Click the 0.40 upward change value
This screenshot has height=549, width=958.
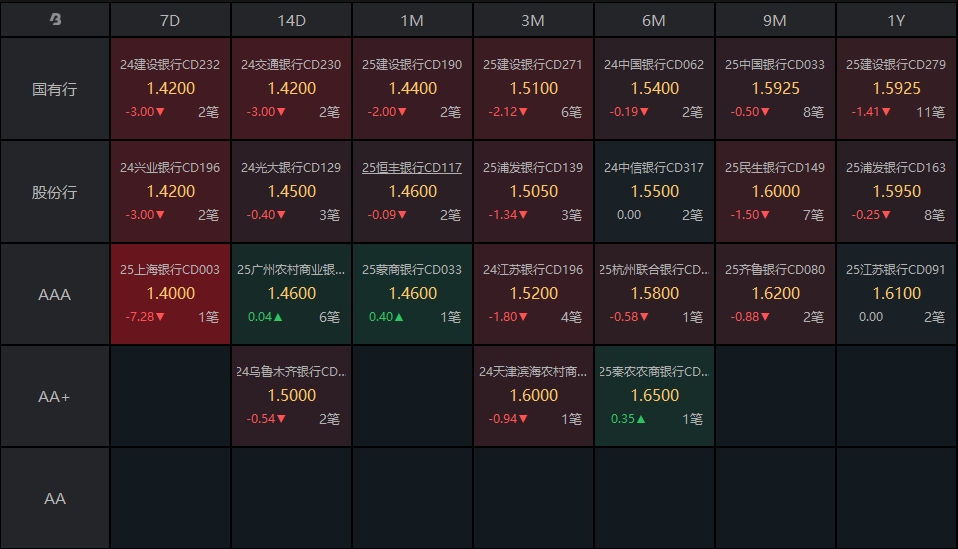coord(386,317)
